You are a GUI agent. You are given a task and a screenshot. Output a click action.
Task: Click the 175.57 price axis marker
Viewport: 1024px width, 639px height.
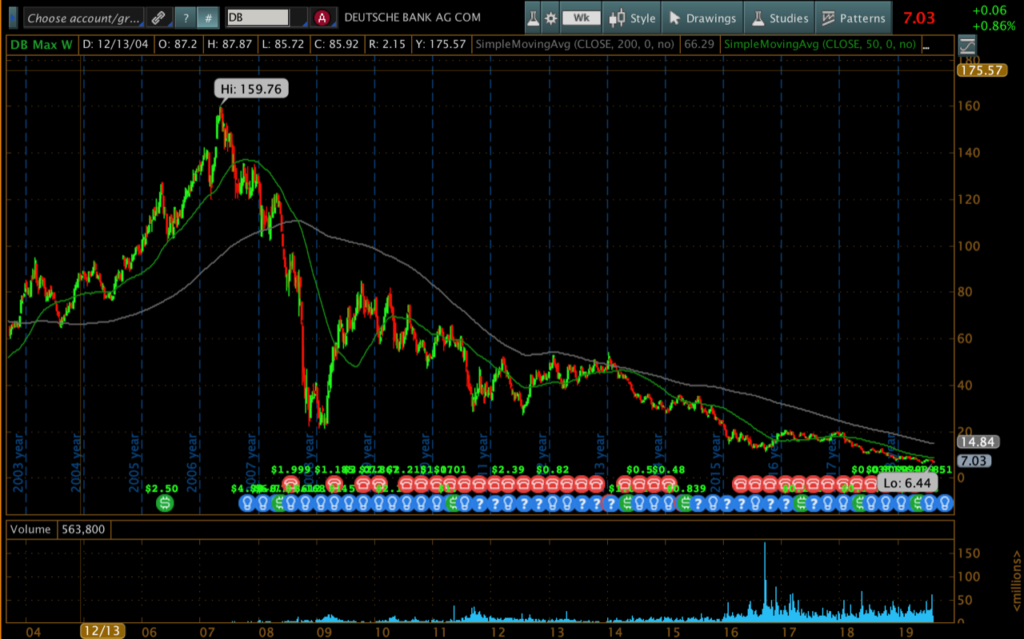coord(982,70)
